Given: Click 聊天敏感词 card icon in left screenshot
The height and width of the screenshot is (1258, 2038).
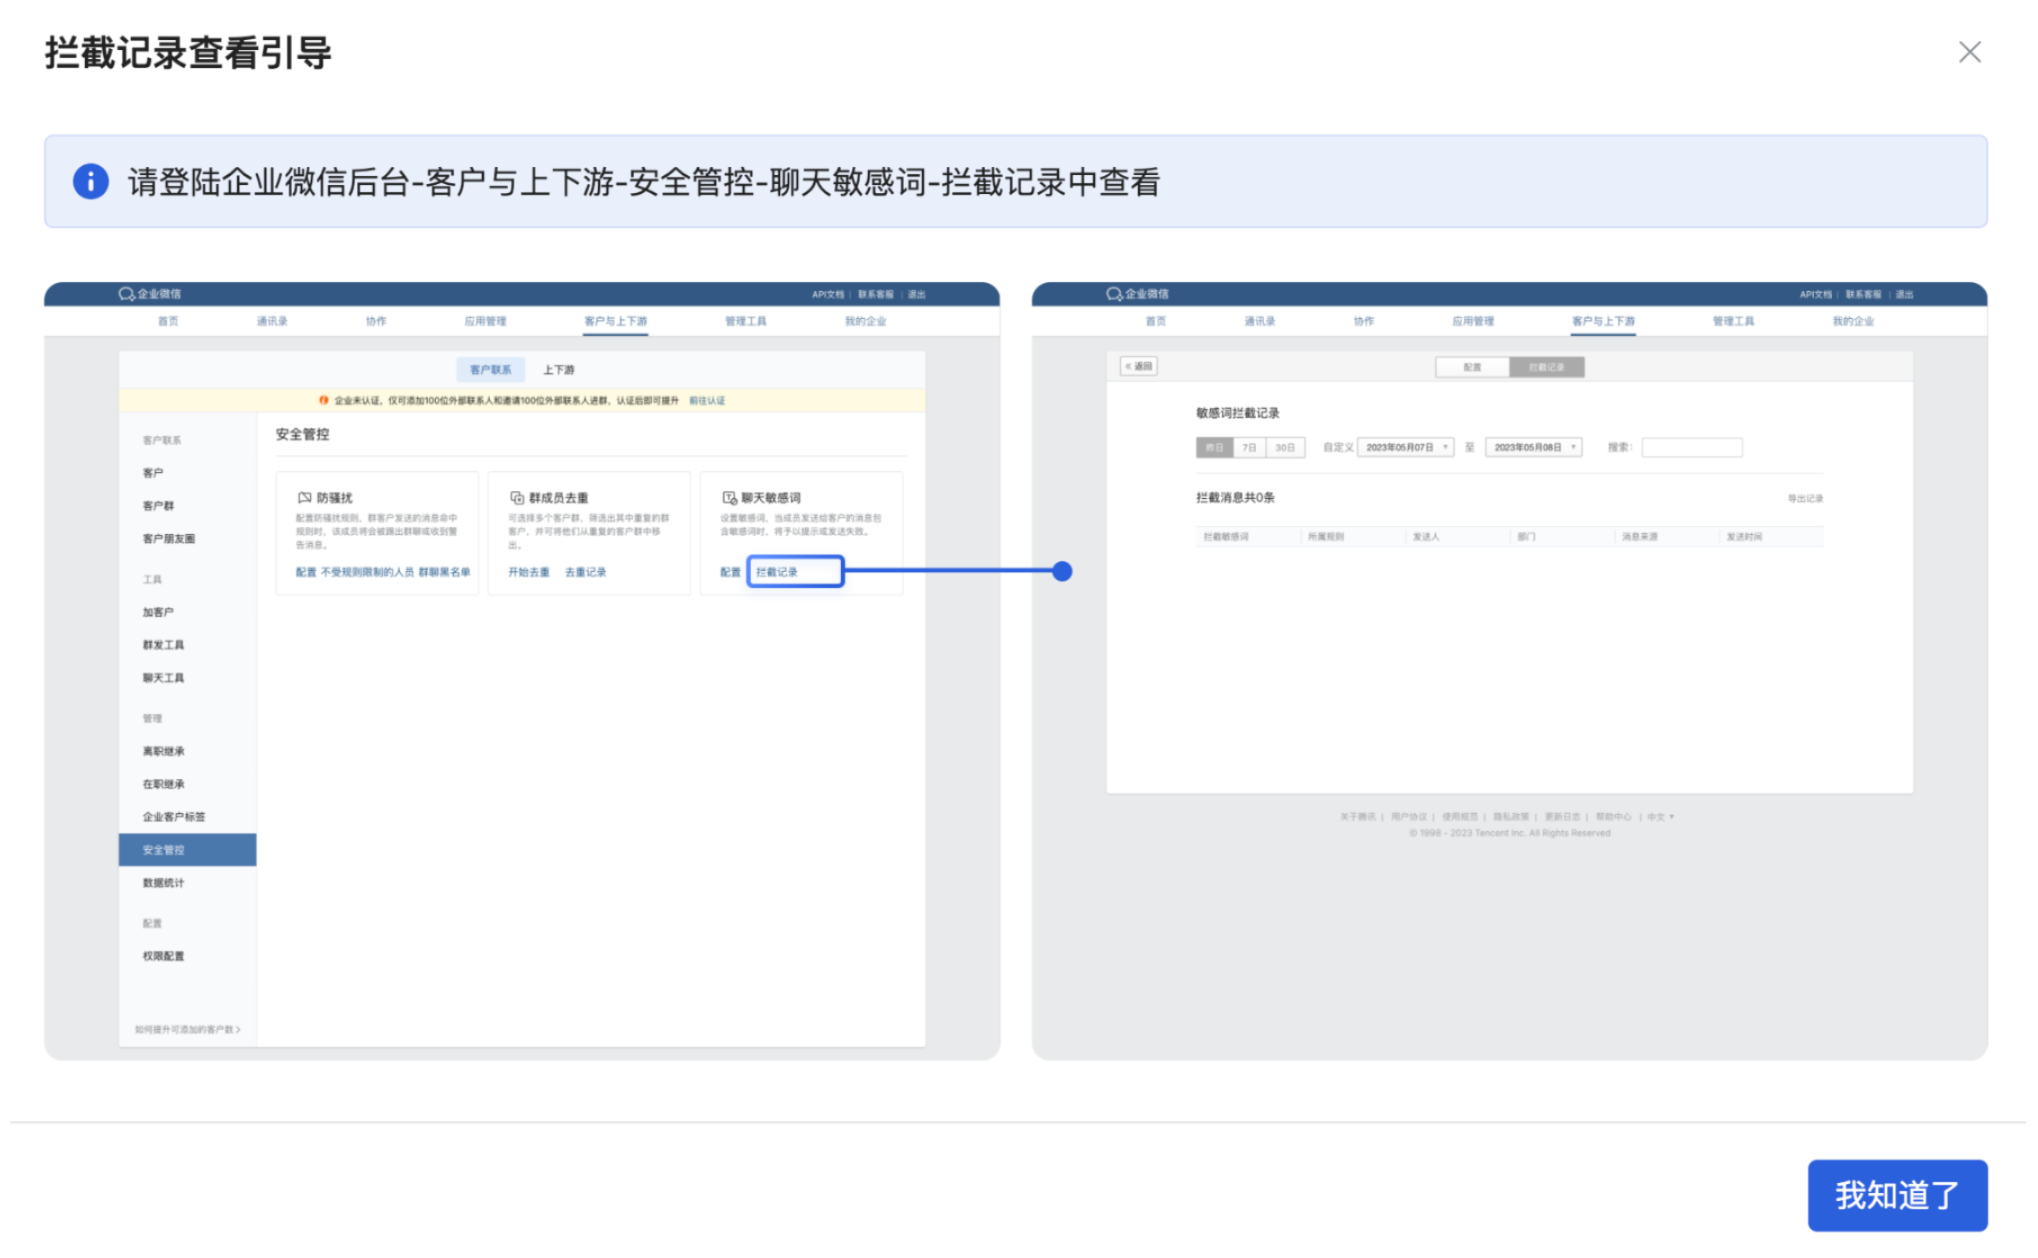Looking at the screenshot, I should tap(730, 497).
